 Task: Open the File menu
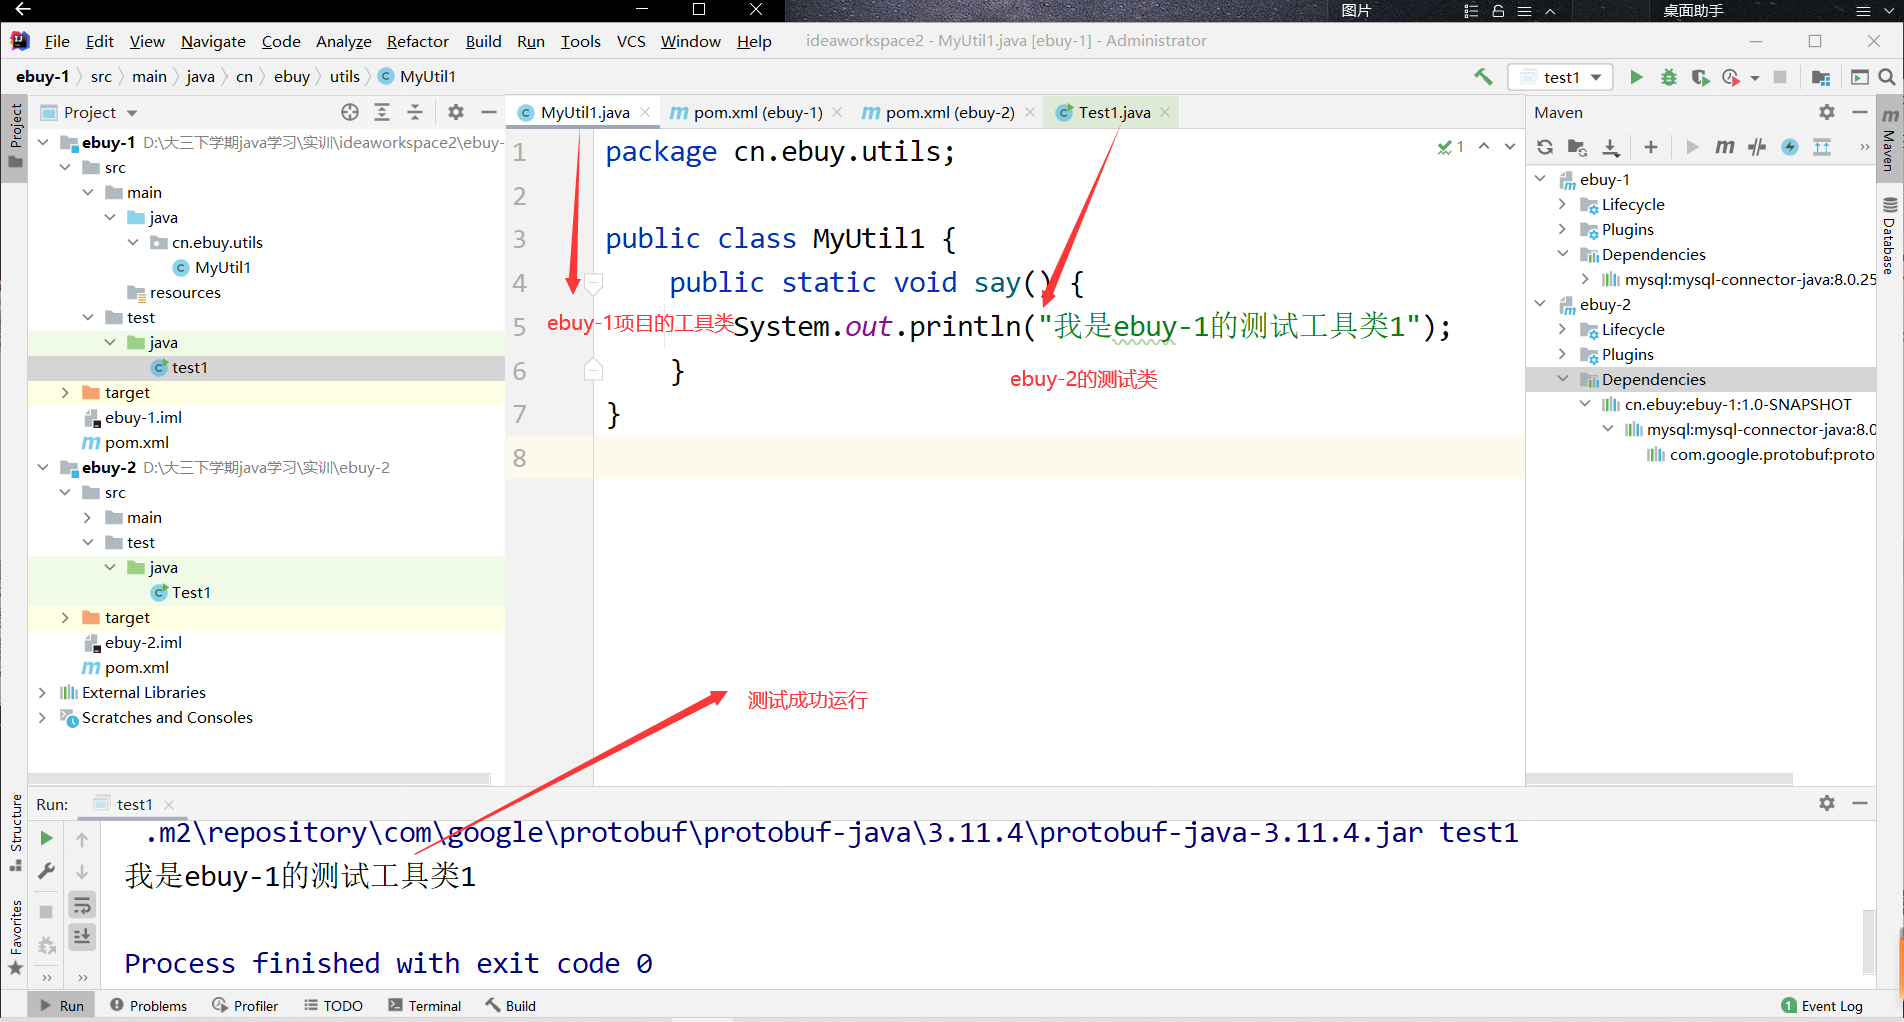[x=57, y=41]
